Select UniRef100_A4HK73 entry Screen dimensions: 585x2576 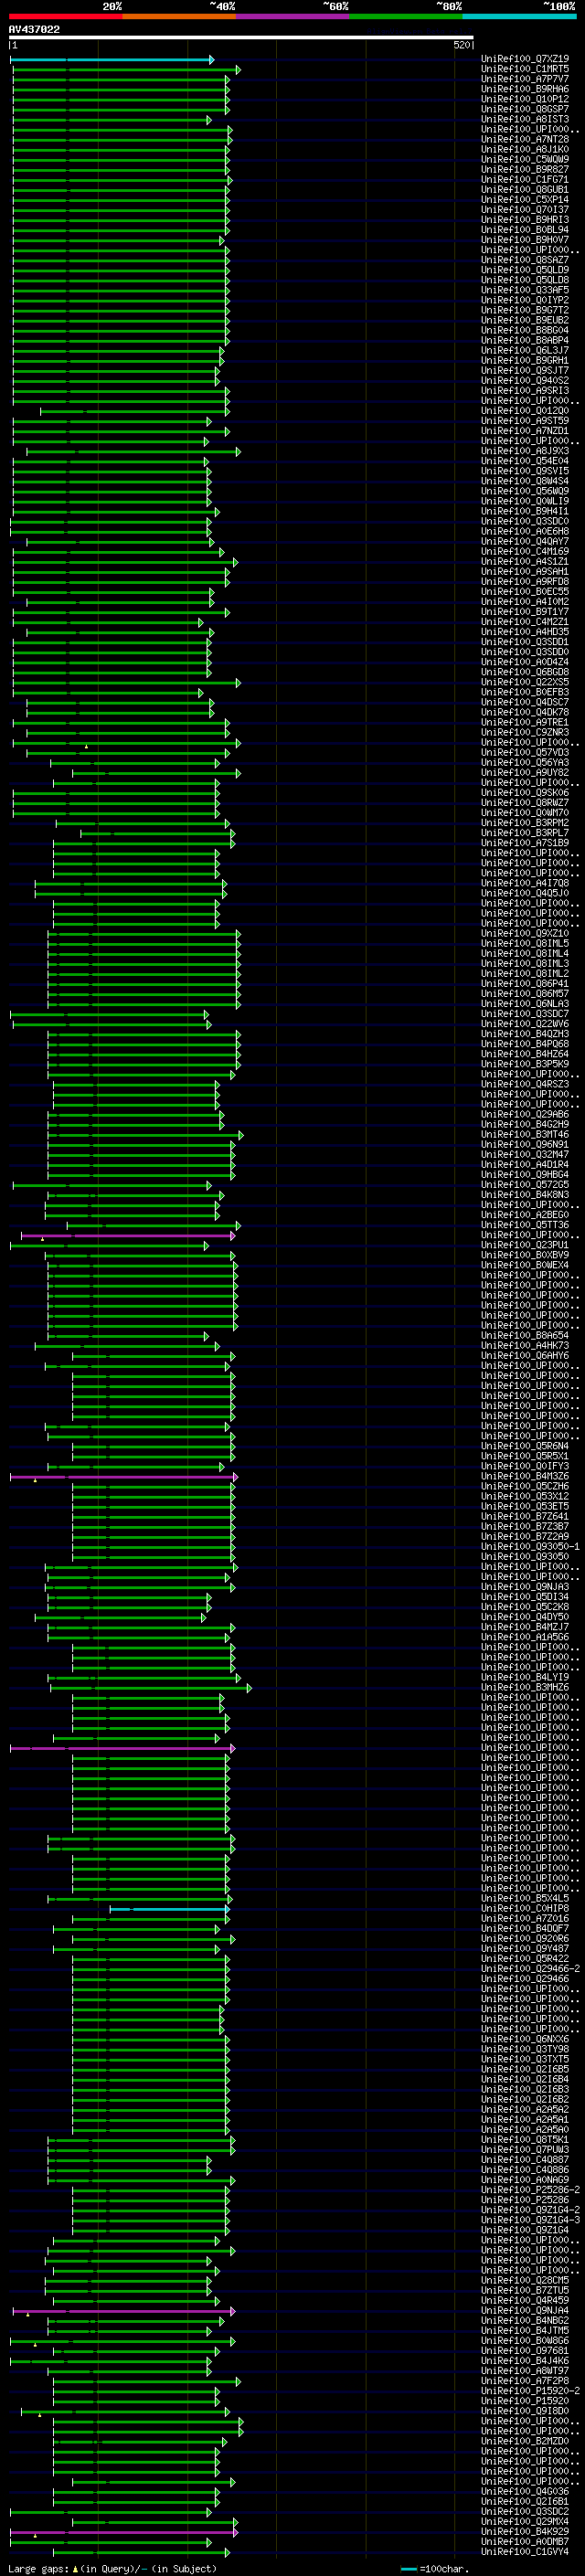pos(525,1346)
